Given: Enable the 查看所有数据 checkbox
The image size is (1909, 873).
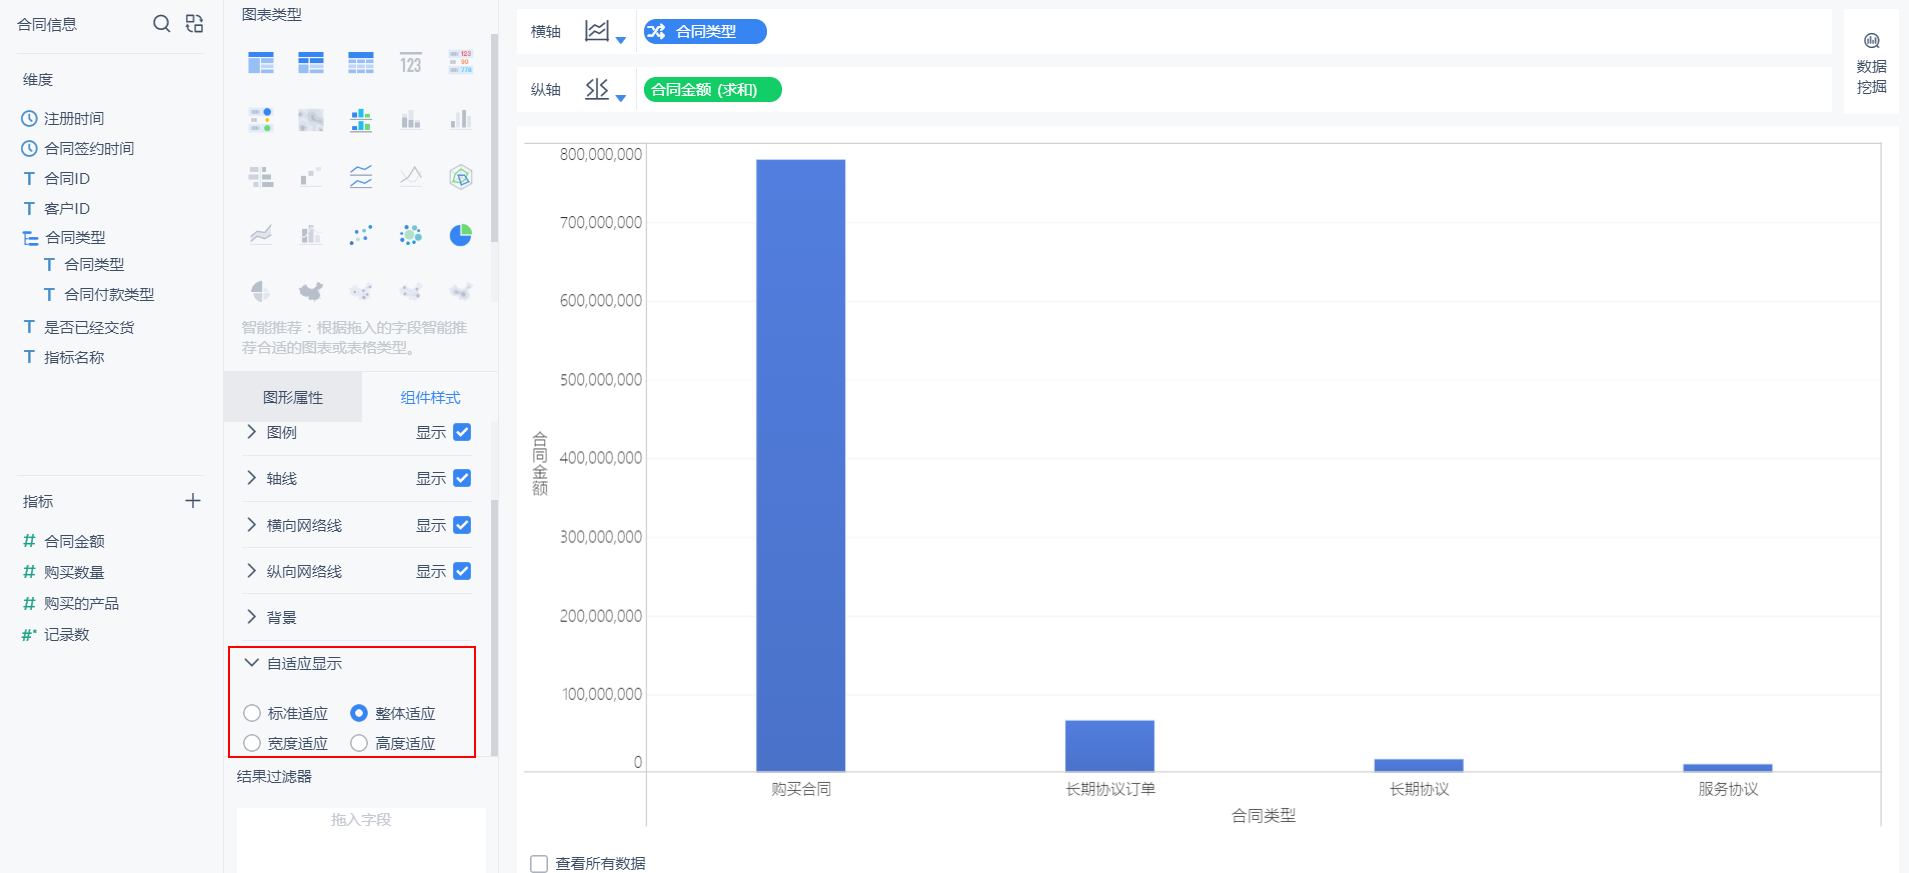Looking at the screenshot, I should point(539,863).
